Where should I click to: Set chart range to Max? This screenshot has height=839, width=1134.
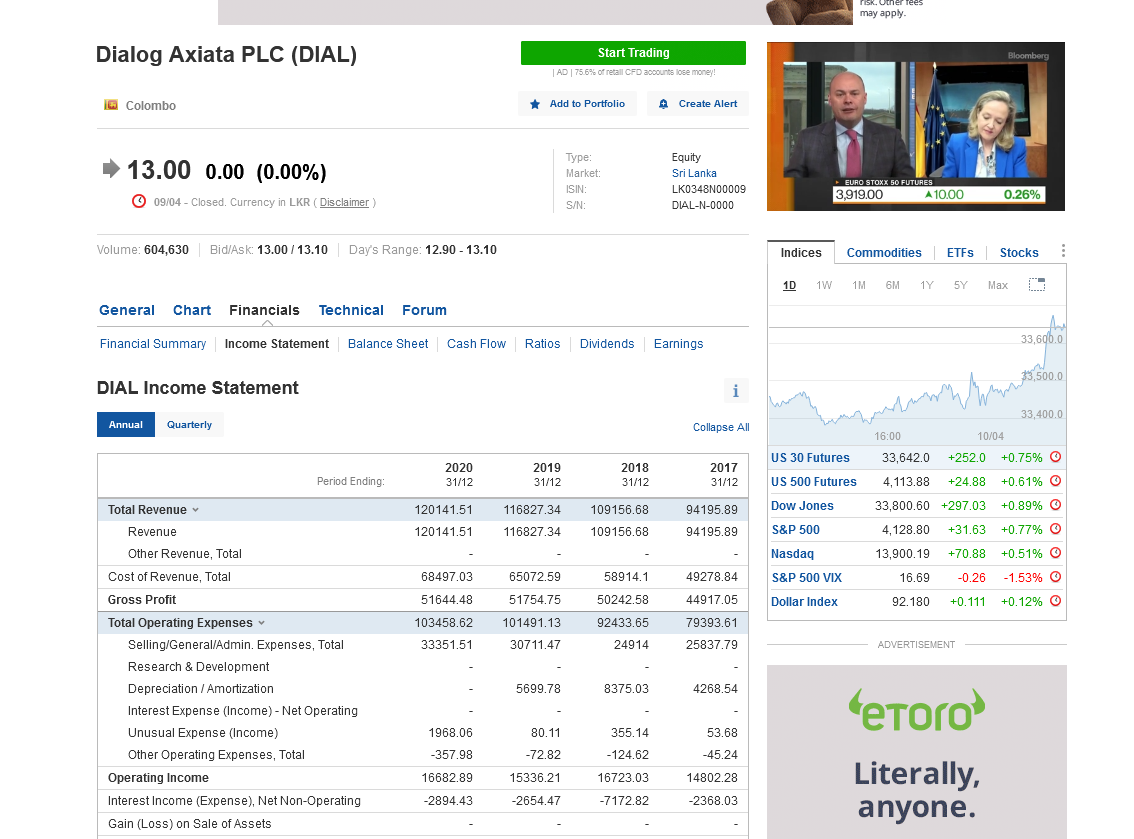point(997,286)
